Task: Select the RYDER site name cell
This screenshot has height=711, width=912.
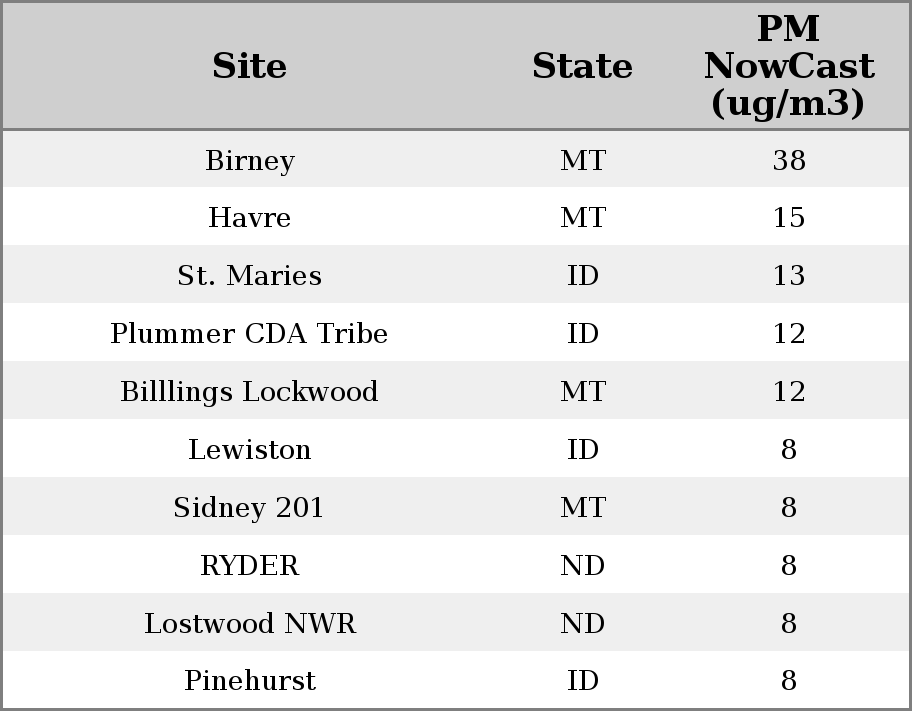Action: [250, 566]
